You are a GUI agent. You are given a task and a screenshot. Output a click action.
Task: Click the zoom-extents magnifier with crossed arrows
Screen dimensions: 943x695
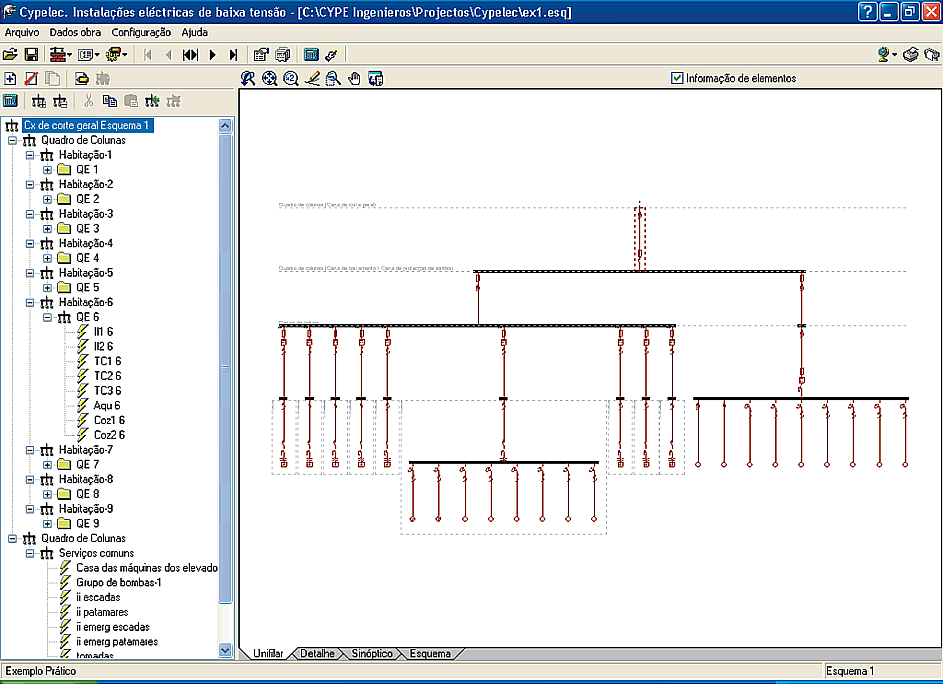tap(269, 78)
